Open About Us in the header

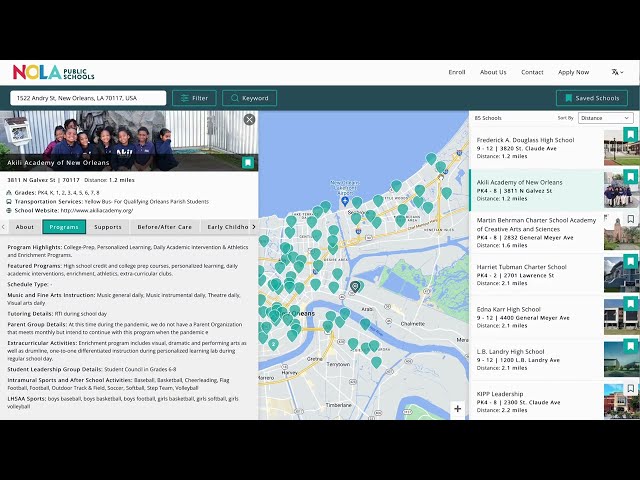pos(493,72)
